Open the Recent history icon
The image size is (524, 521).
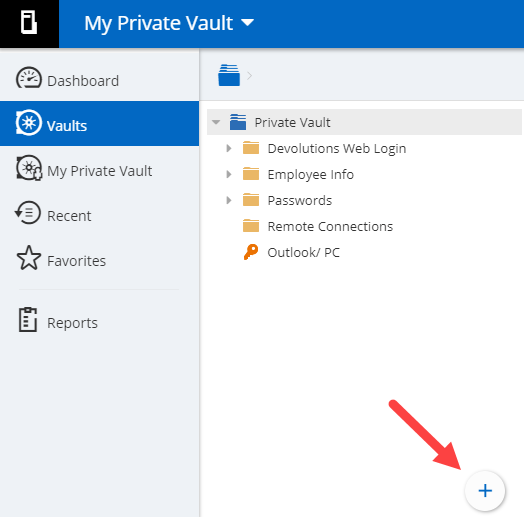pyautogui.click(x=28, y=213)
